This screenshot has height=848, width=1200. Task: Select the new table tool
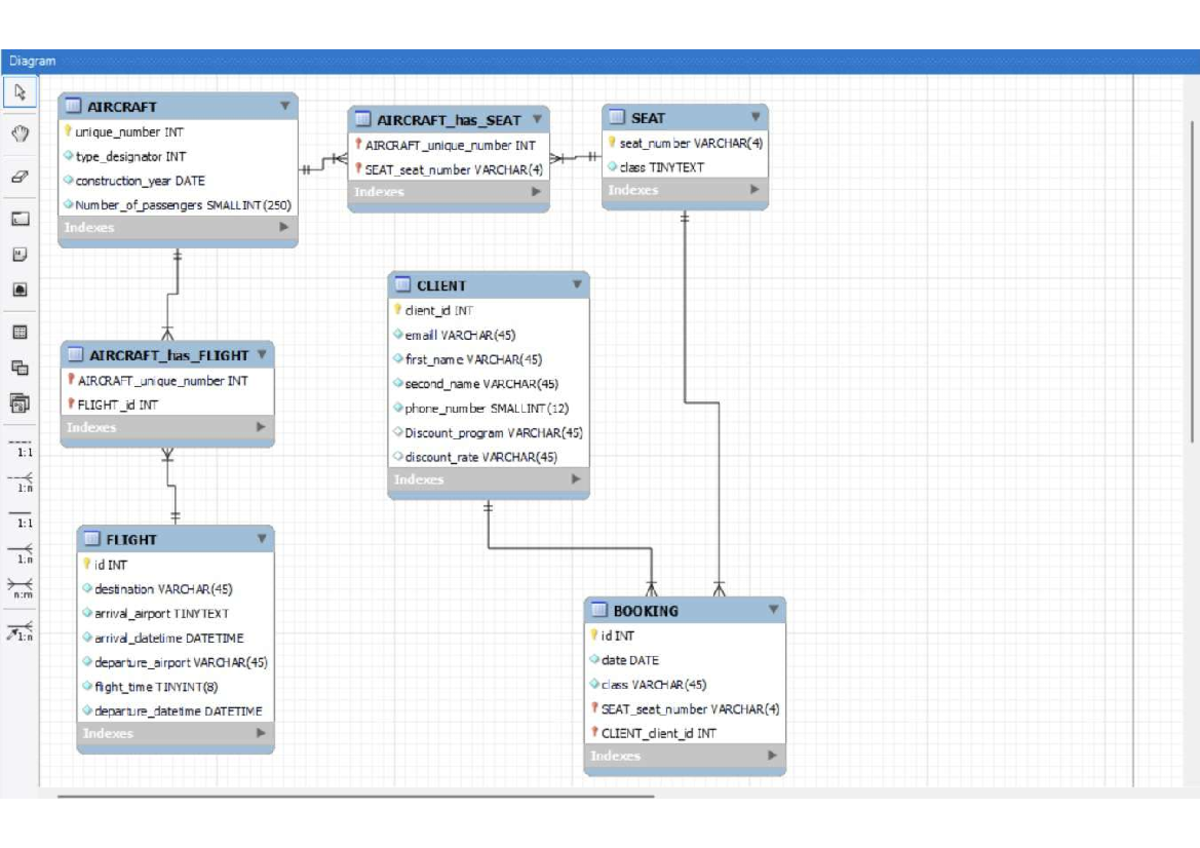click(x=19, y=332)
